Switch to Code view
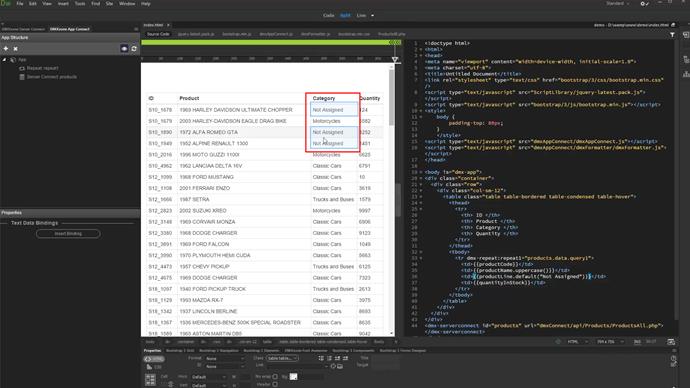 click(329, 15)
